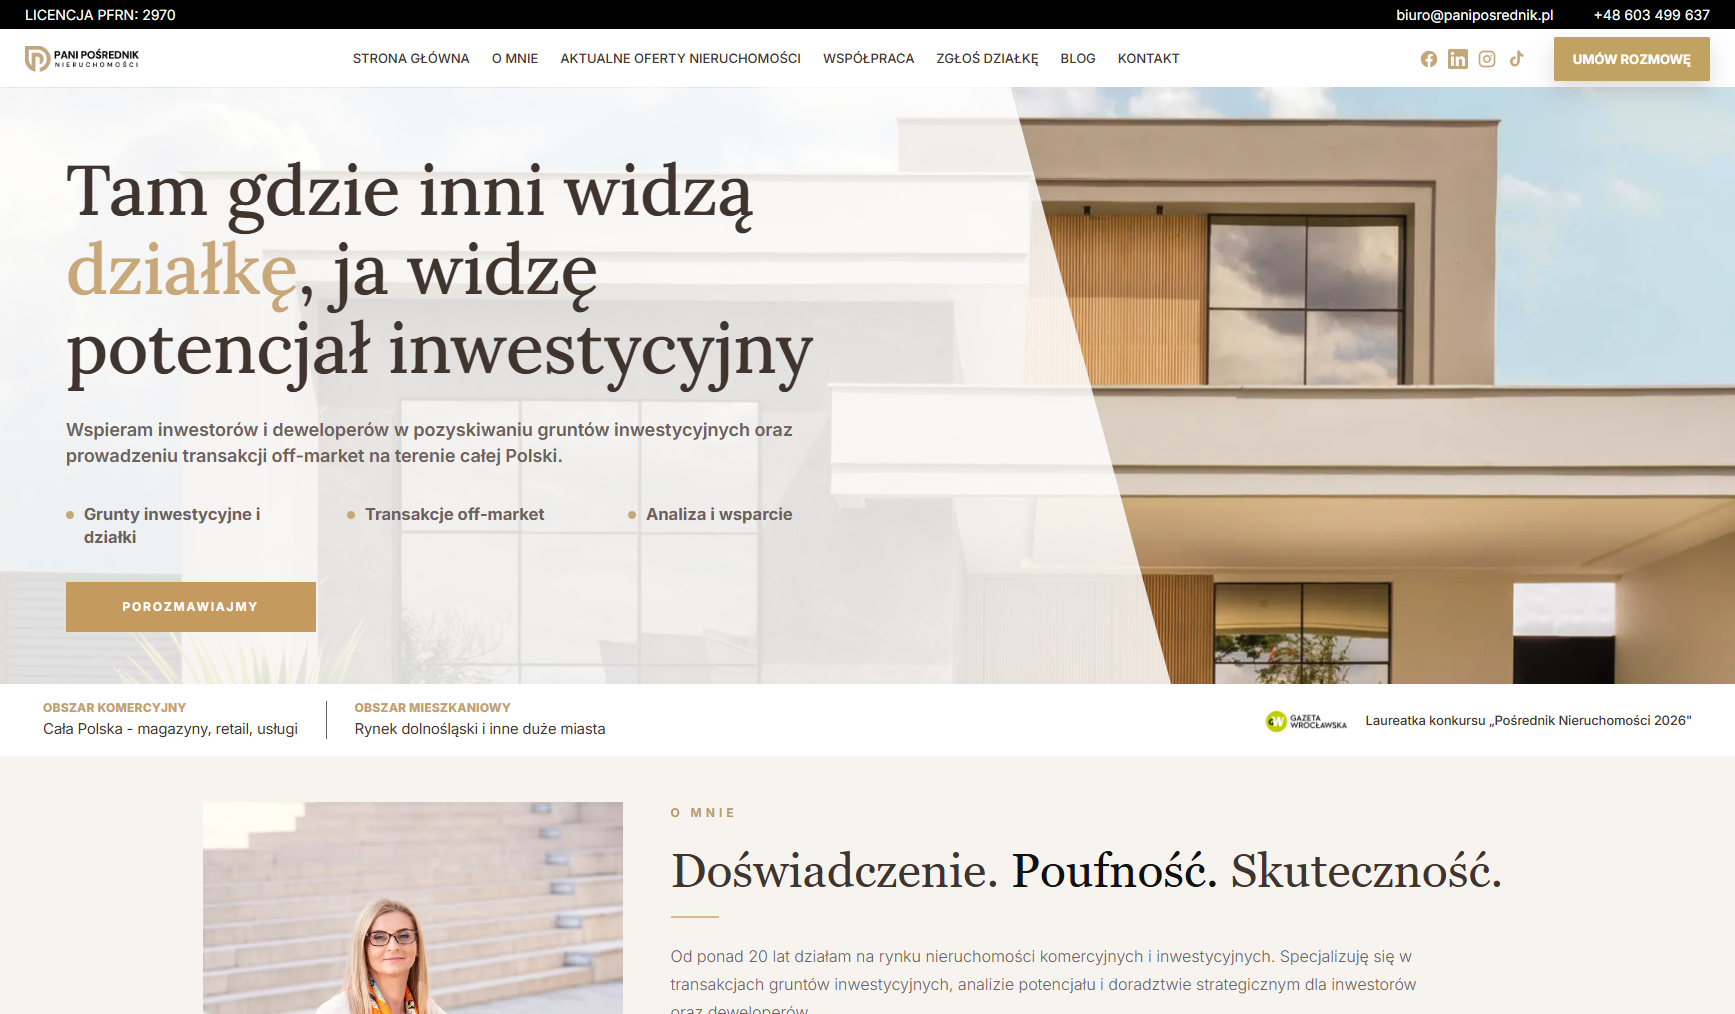Click the 'Licencja PFRN: 2970' text

(100, 15)
